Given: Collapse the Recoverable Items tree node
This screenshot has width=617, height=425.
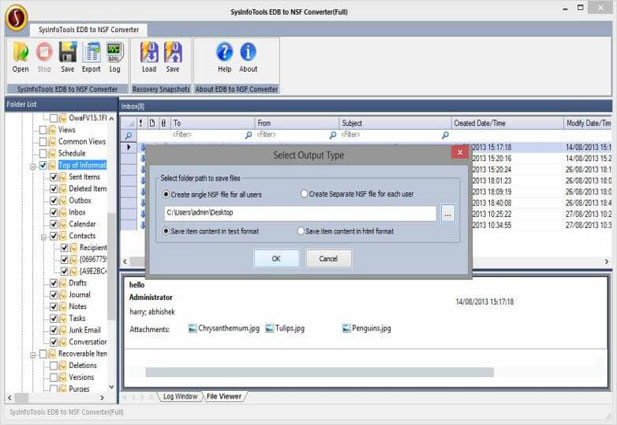Looking at the screenshot, I should (x=33, y=355).
